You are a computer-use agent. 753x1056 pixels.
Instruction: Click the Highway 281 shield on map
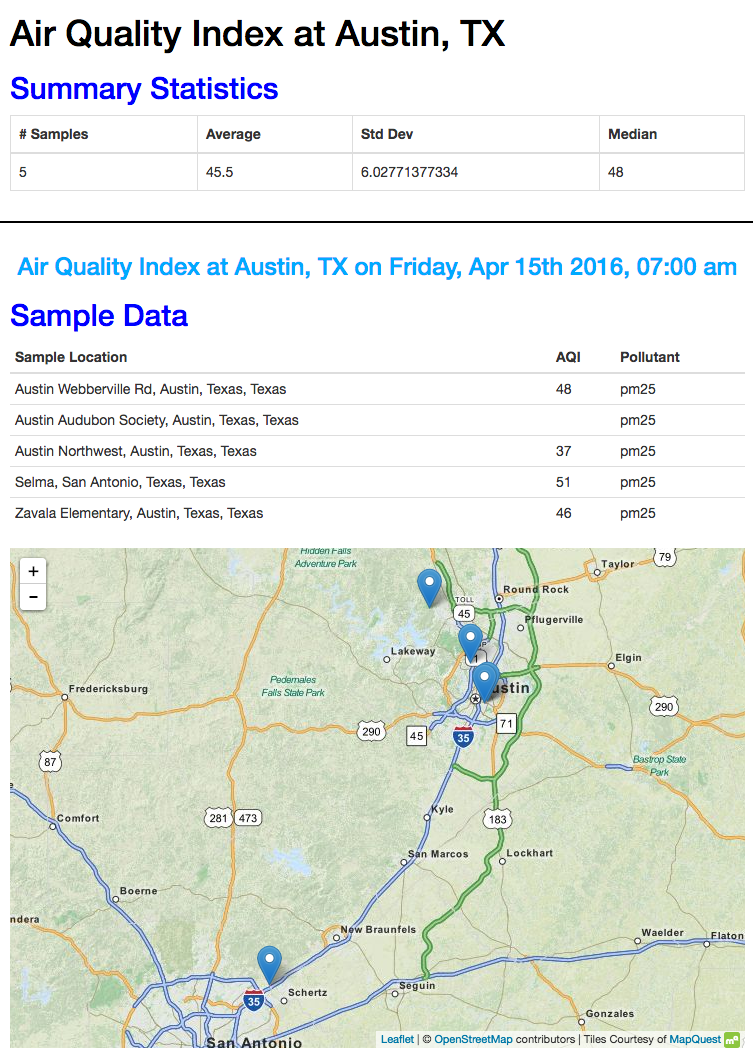[x=218, y=818]
